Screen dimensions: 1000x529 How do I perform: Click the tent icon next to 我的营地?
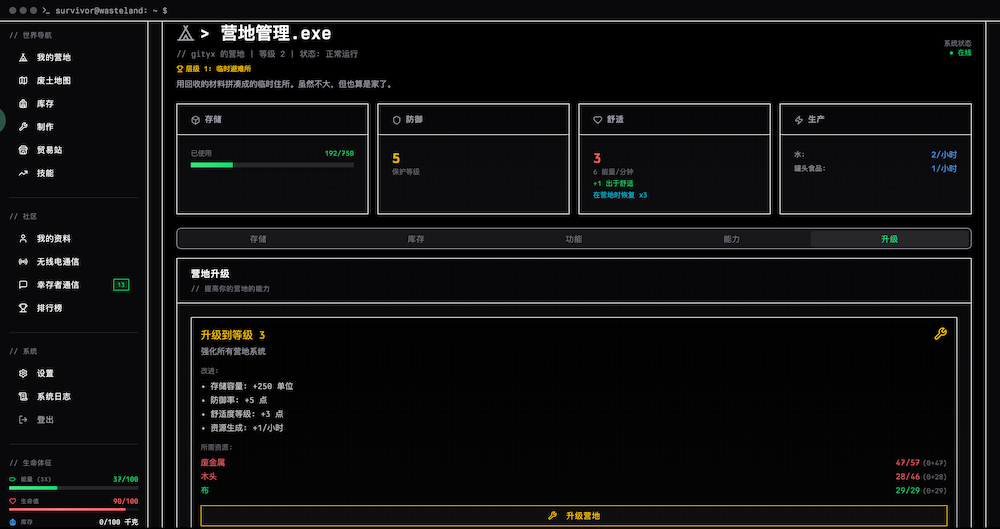24,58
